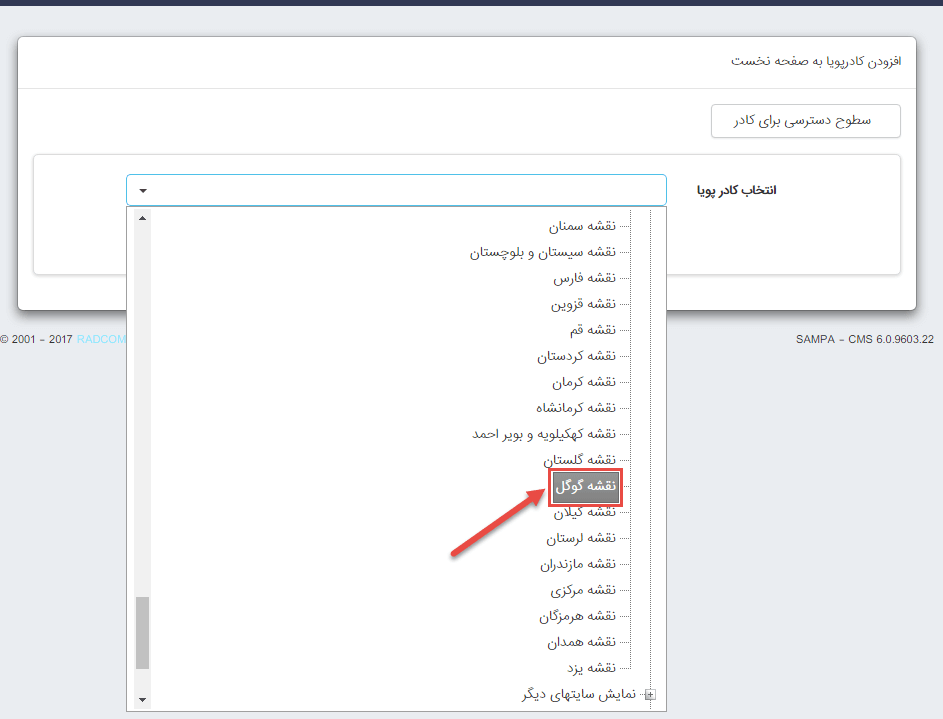The image size is (943, 719).
Task: Select نقشه کردستان in the list
Action: coord(576,356)
